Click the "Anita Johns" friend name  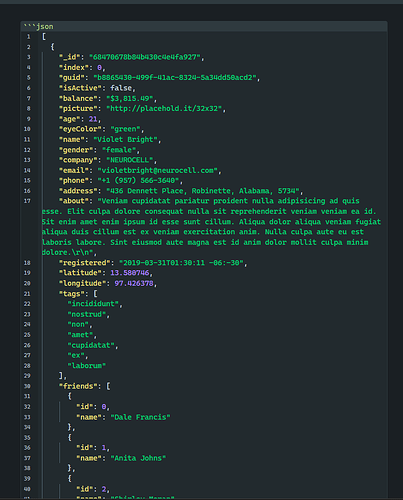(x=138, y=458)
